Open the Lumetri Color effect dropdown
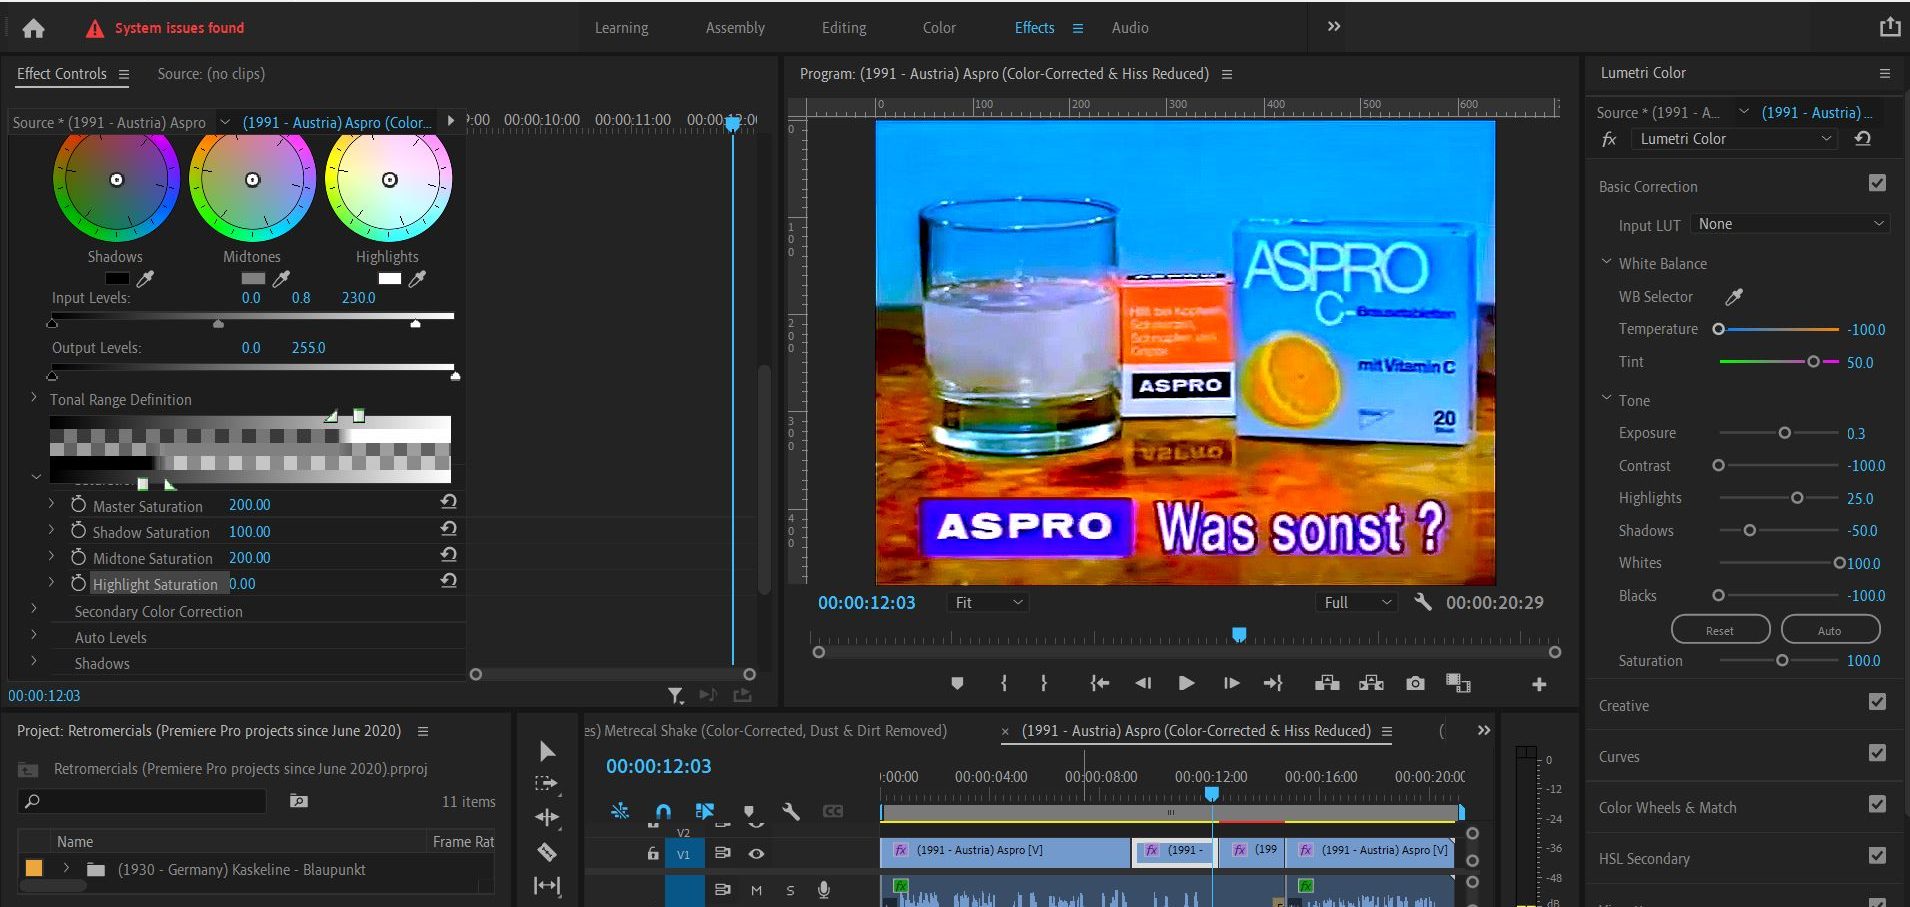Viewport: 1910px width, 907px height. [x=1736, y=139]
